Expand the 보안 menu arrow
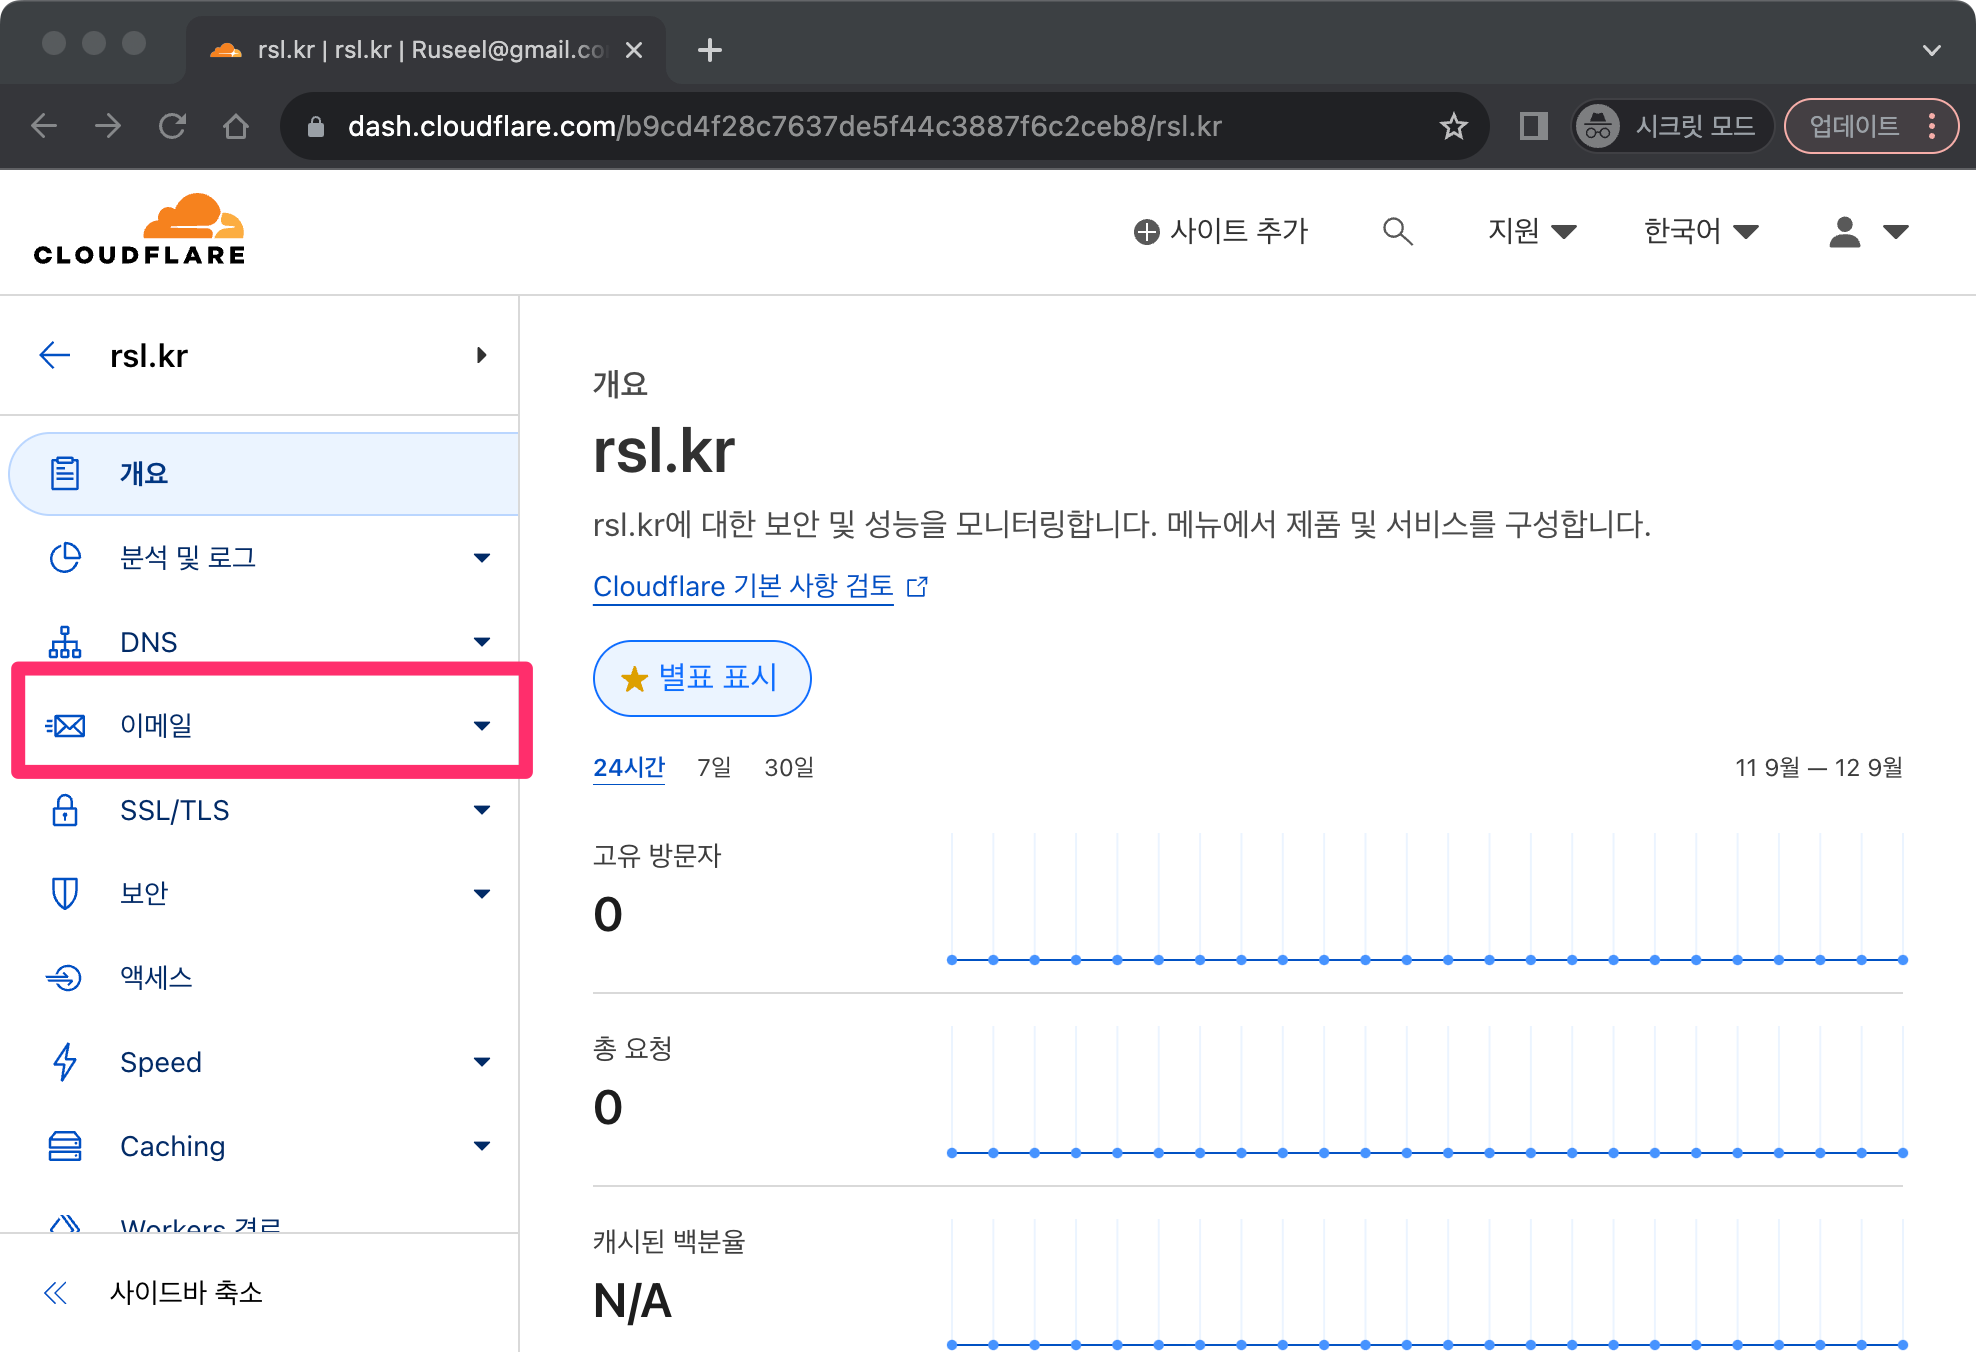 point(482,894)
